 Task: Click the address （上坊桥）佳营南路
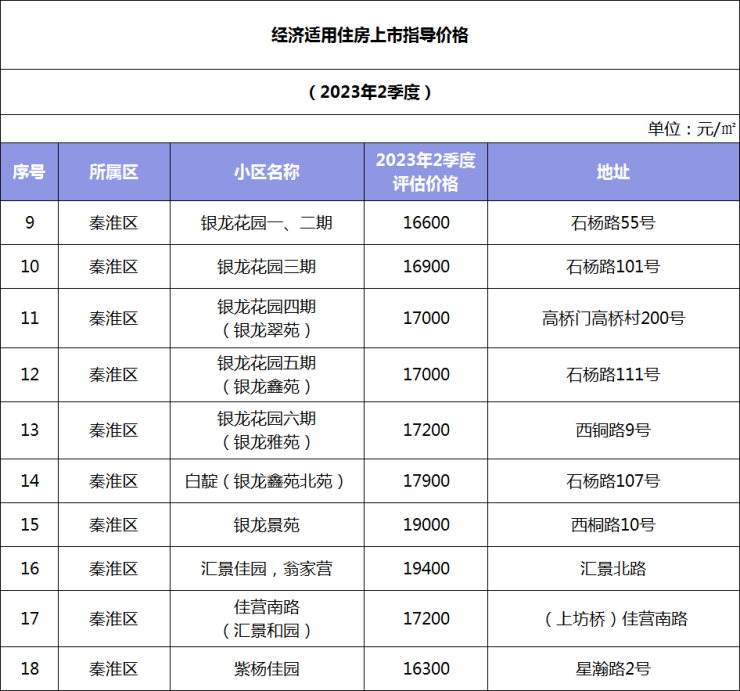613,619
